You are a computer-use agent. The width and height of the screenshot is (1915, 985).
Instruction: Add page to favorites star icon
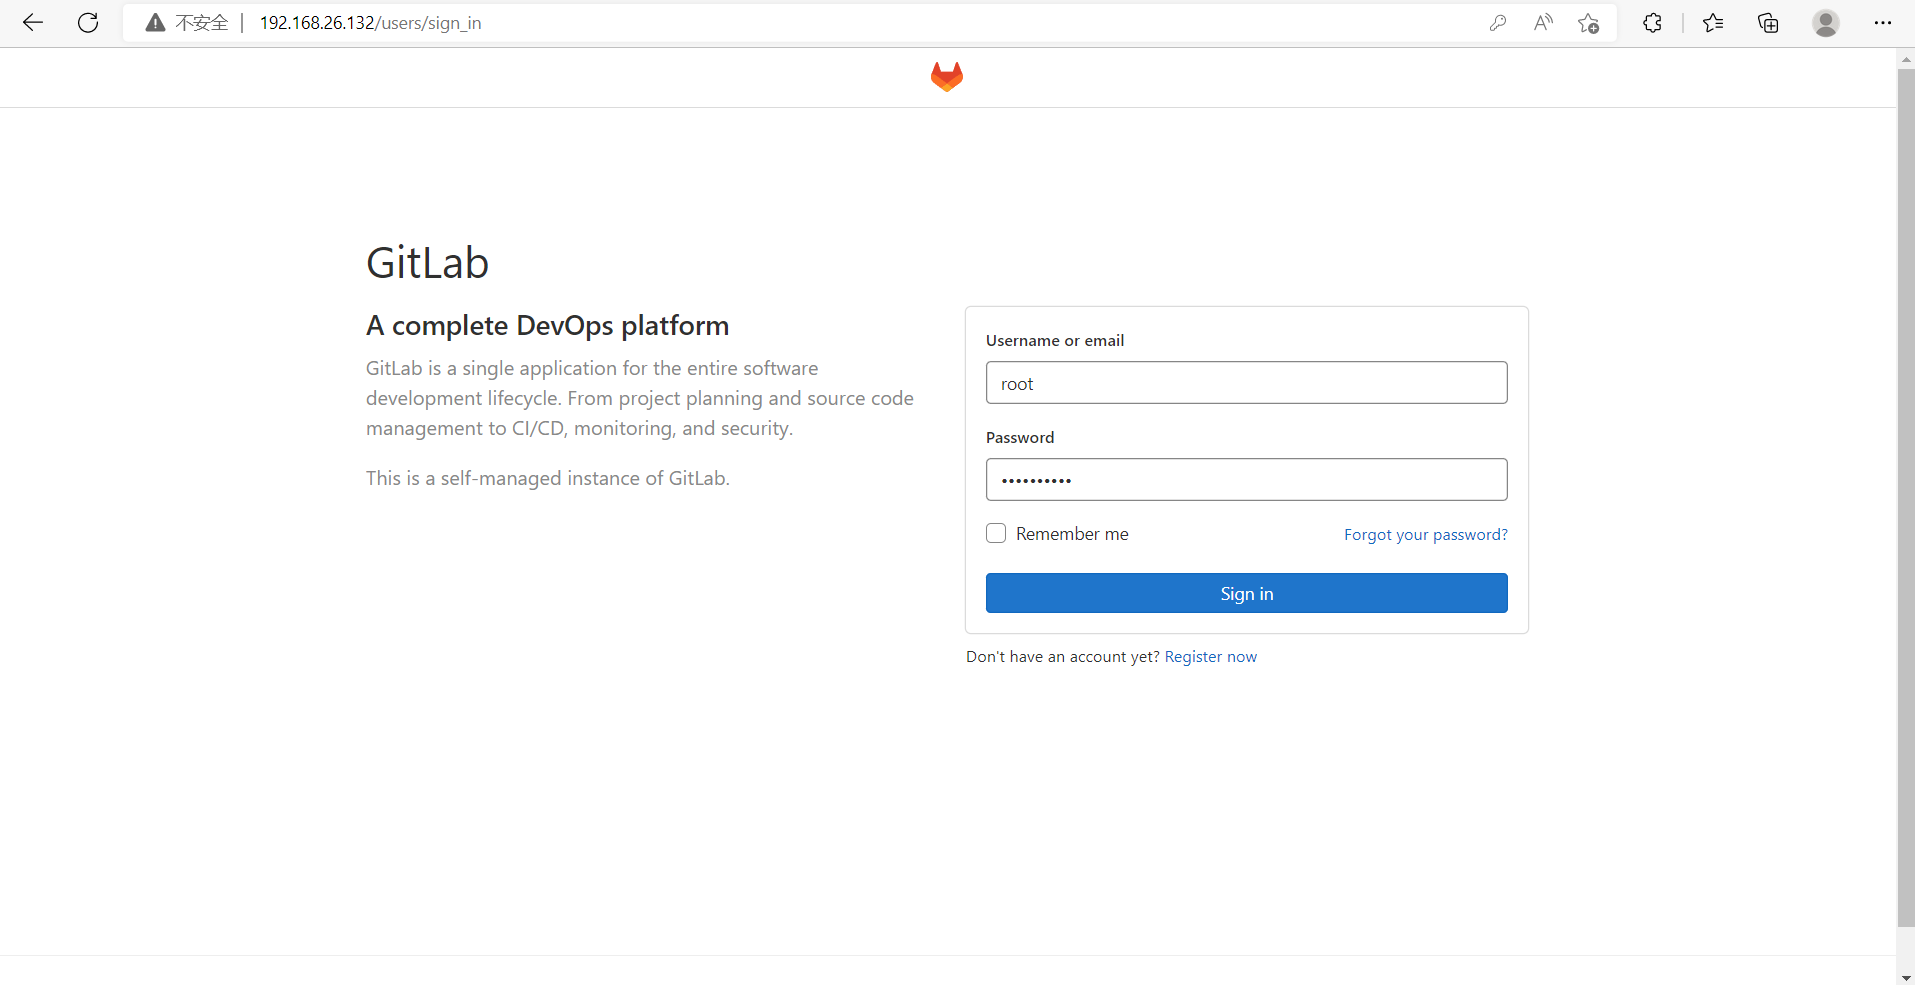click(x=1588, y=23)
